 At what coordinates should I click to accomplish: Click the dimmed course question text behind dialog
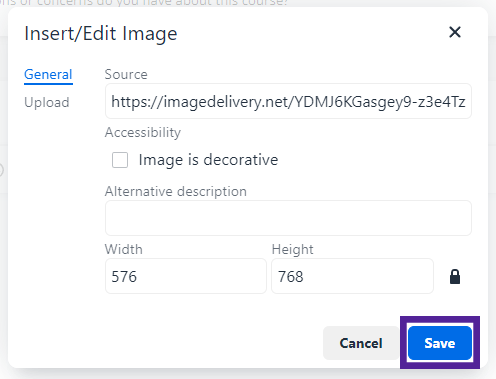[143, 3]
